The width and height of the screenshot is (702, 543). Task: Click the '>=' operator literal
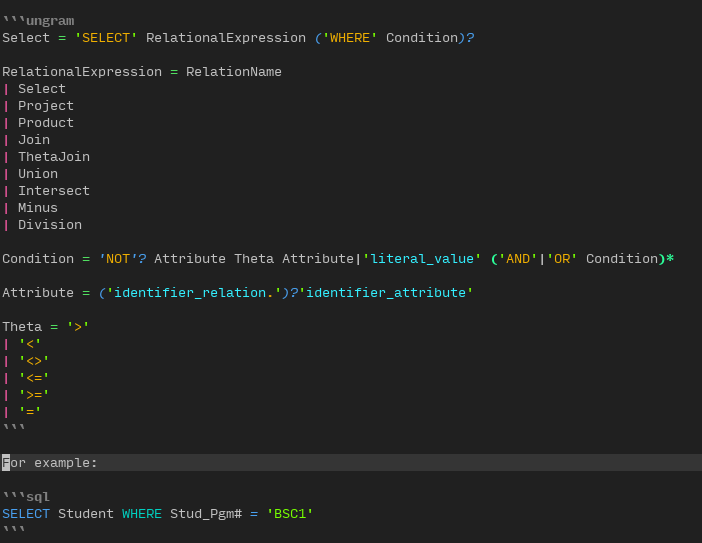(x=34, y=395)
